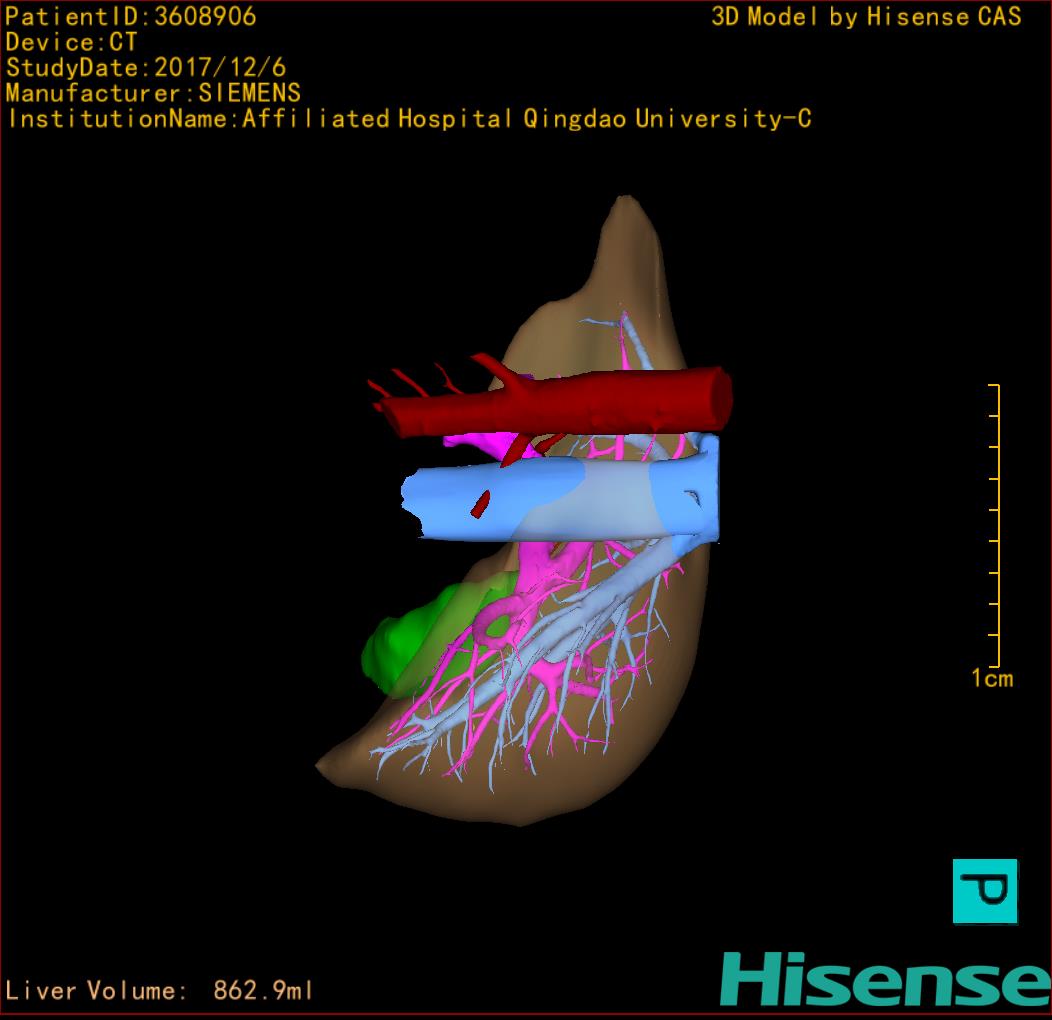Image resolution: width=1052 pixels, height=1020 pixels.
Task: Click the pink ring-shaped vessel loop
Action: (x=497, y=623)
